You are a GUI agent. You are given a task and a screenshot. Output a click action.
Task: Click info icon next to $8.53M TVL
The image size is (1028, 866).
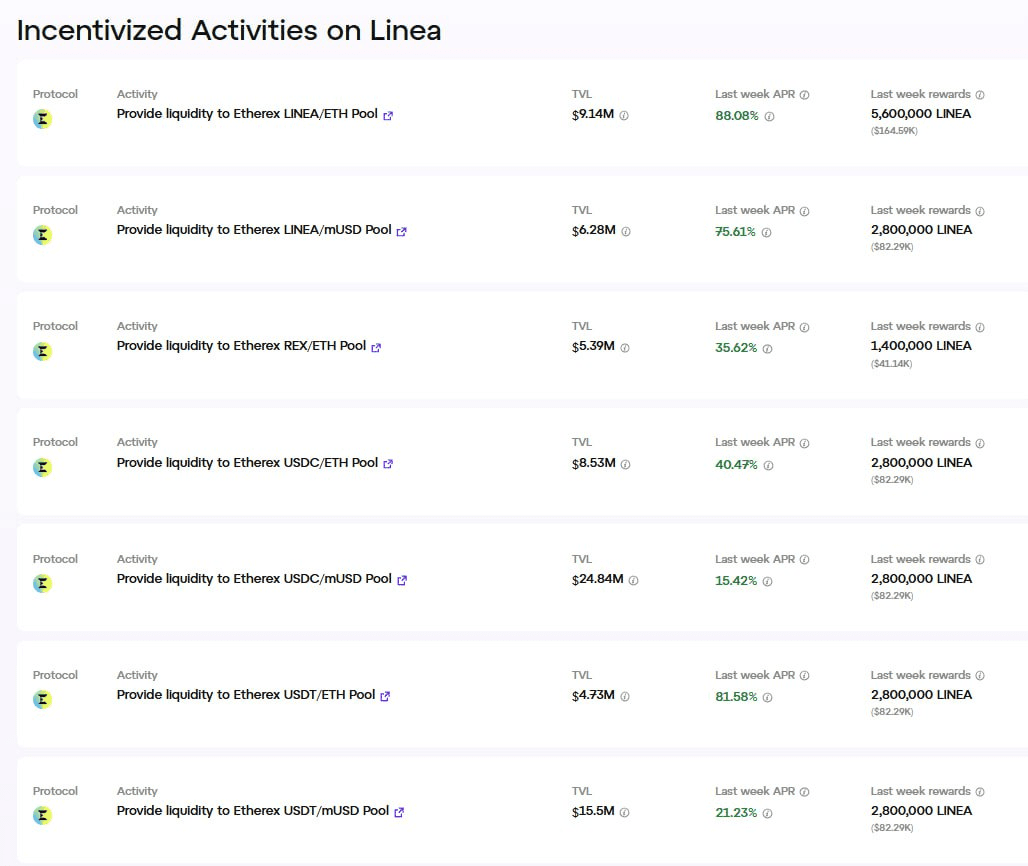point(625,464)
